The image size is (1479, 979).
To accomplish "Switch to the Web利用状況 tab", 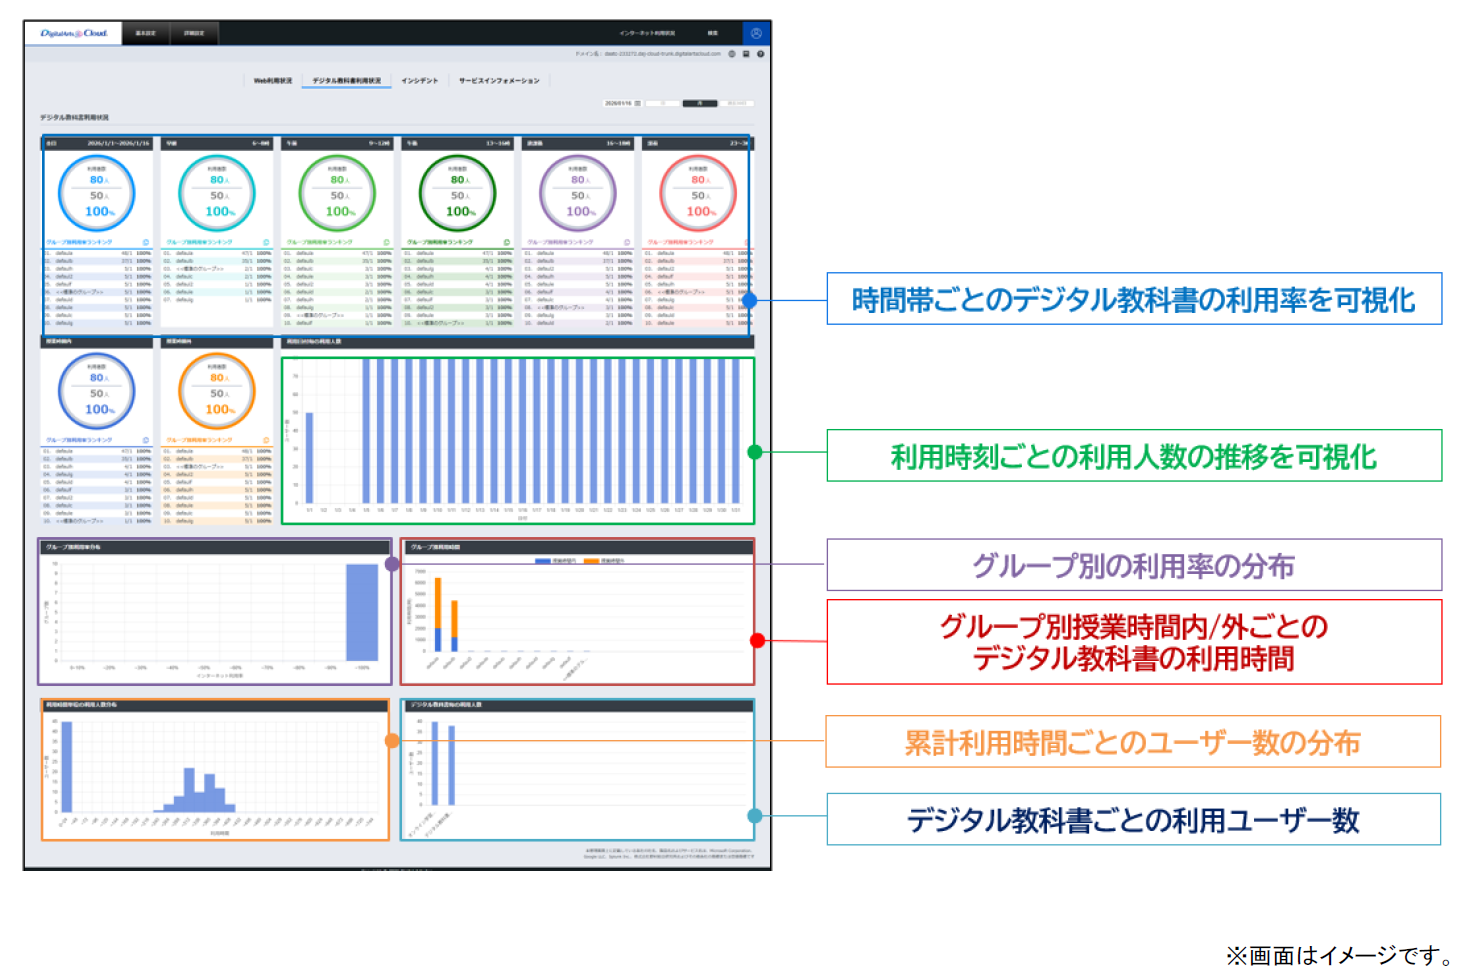I will pyautogui.click(x=272, y=81).
